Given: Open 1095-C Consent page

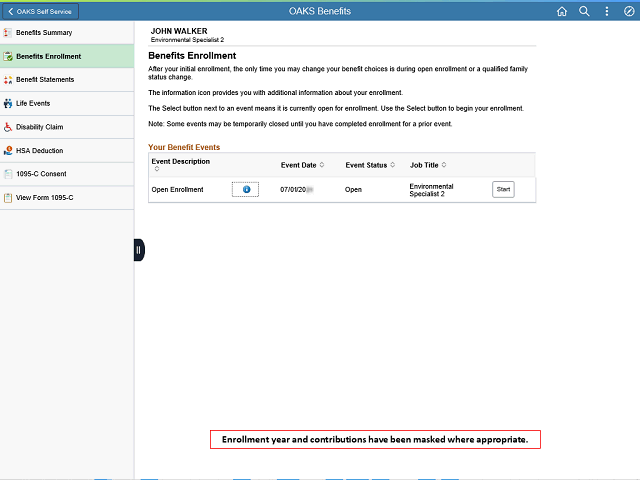Looking at the screenshot, I should click(67, 174).
